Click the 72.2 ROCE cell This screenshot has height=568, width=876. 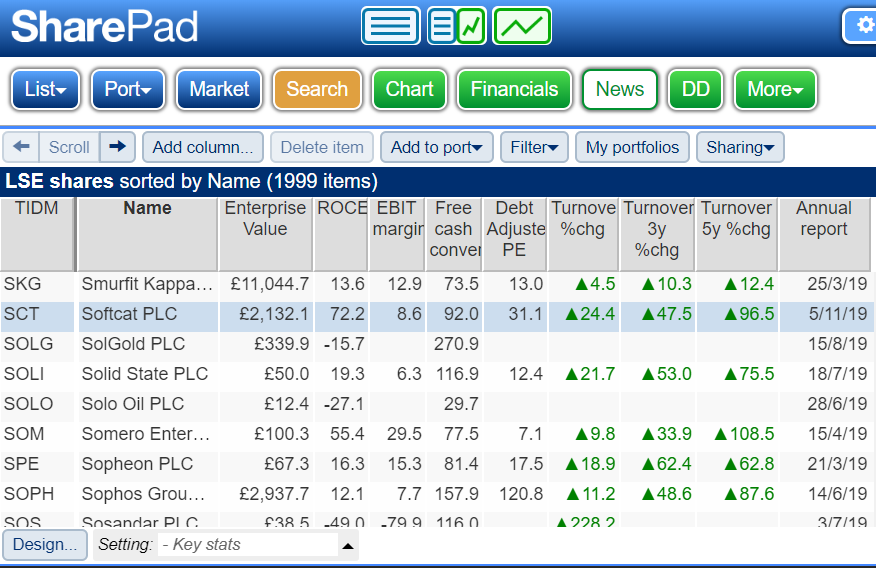341,314
